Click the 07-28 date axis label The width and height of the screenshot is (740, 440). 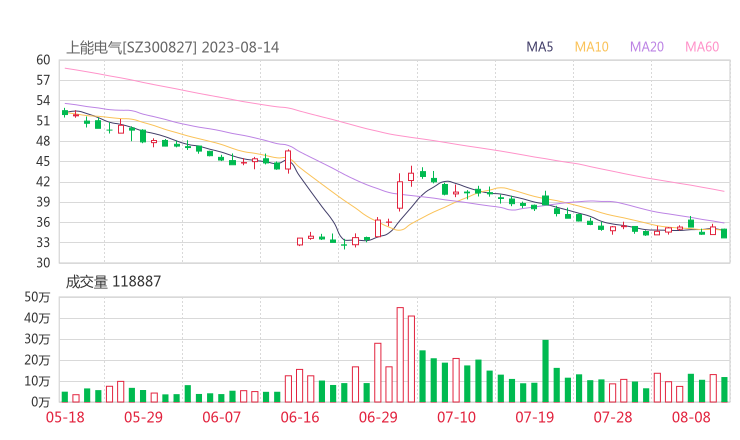tap(613, 417)
